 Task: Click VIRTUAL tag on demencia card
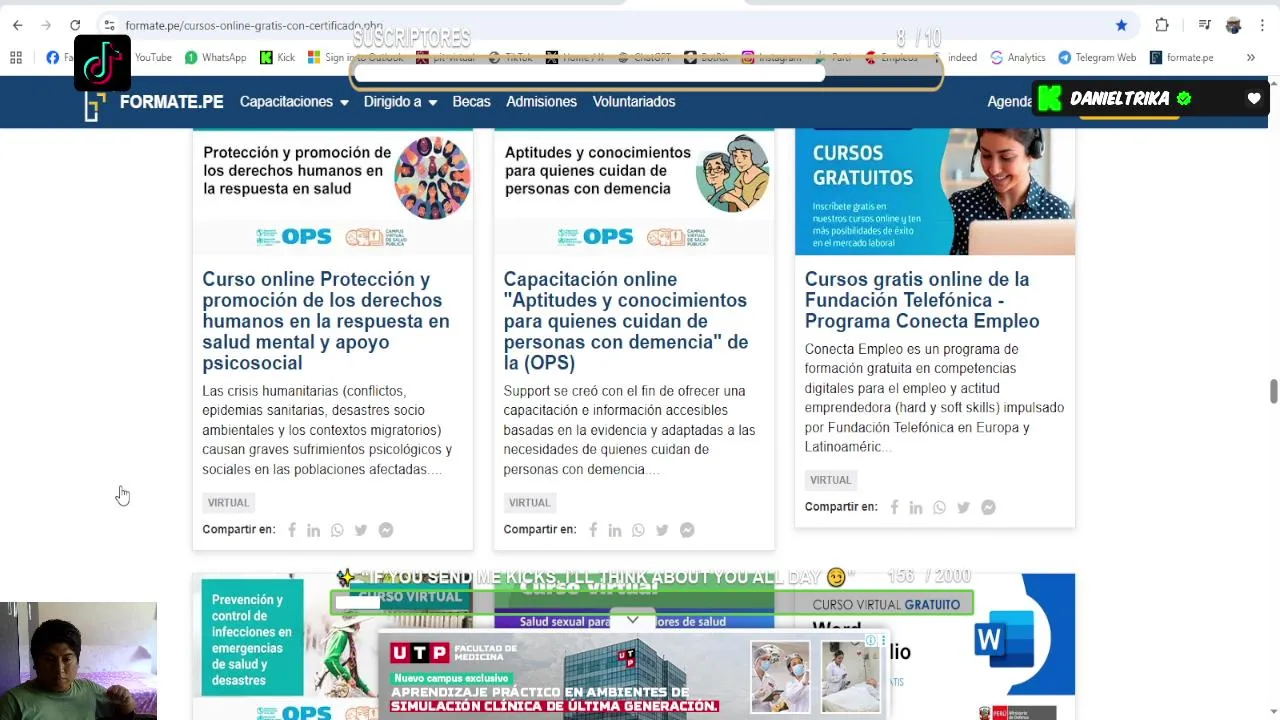click(529, 503)
